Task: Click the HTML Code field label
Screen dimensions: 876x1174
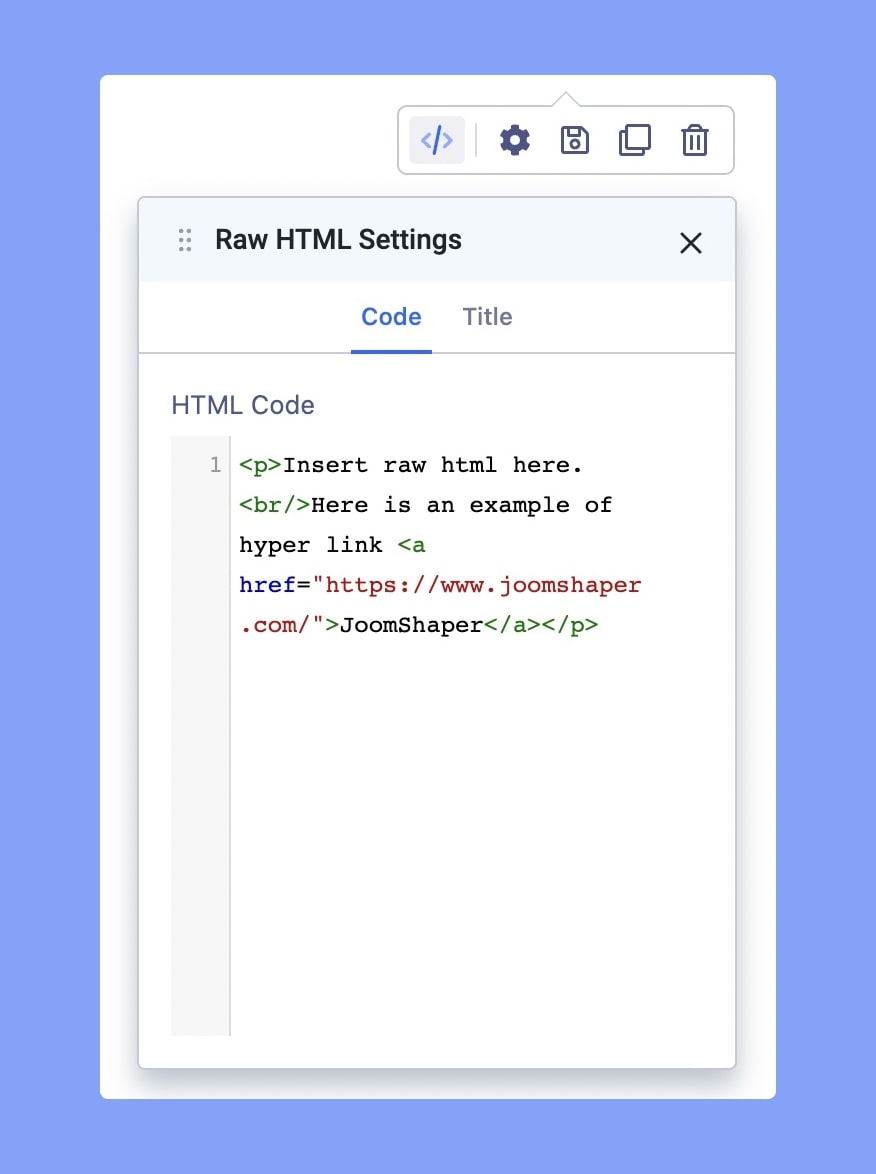Action: [x=243, y=405]
